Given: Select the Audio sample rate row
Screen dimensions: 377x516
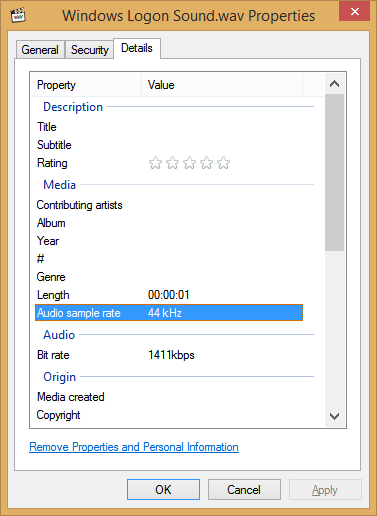Looking at the screenshot, I should coord(169,313).
